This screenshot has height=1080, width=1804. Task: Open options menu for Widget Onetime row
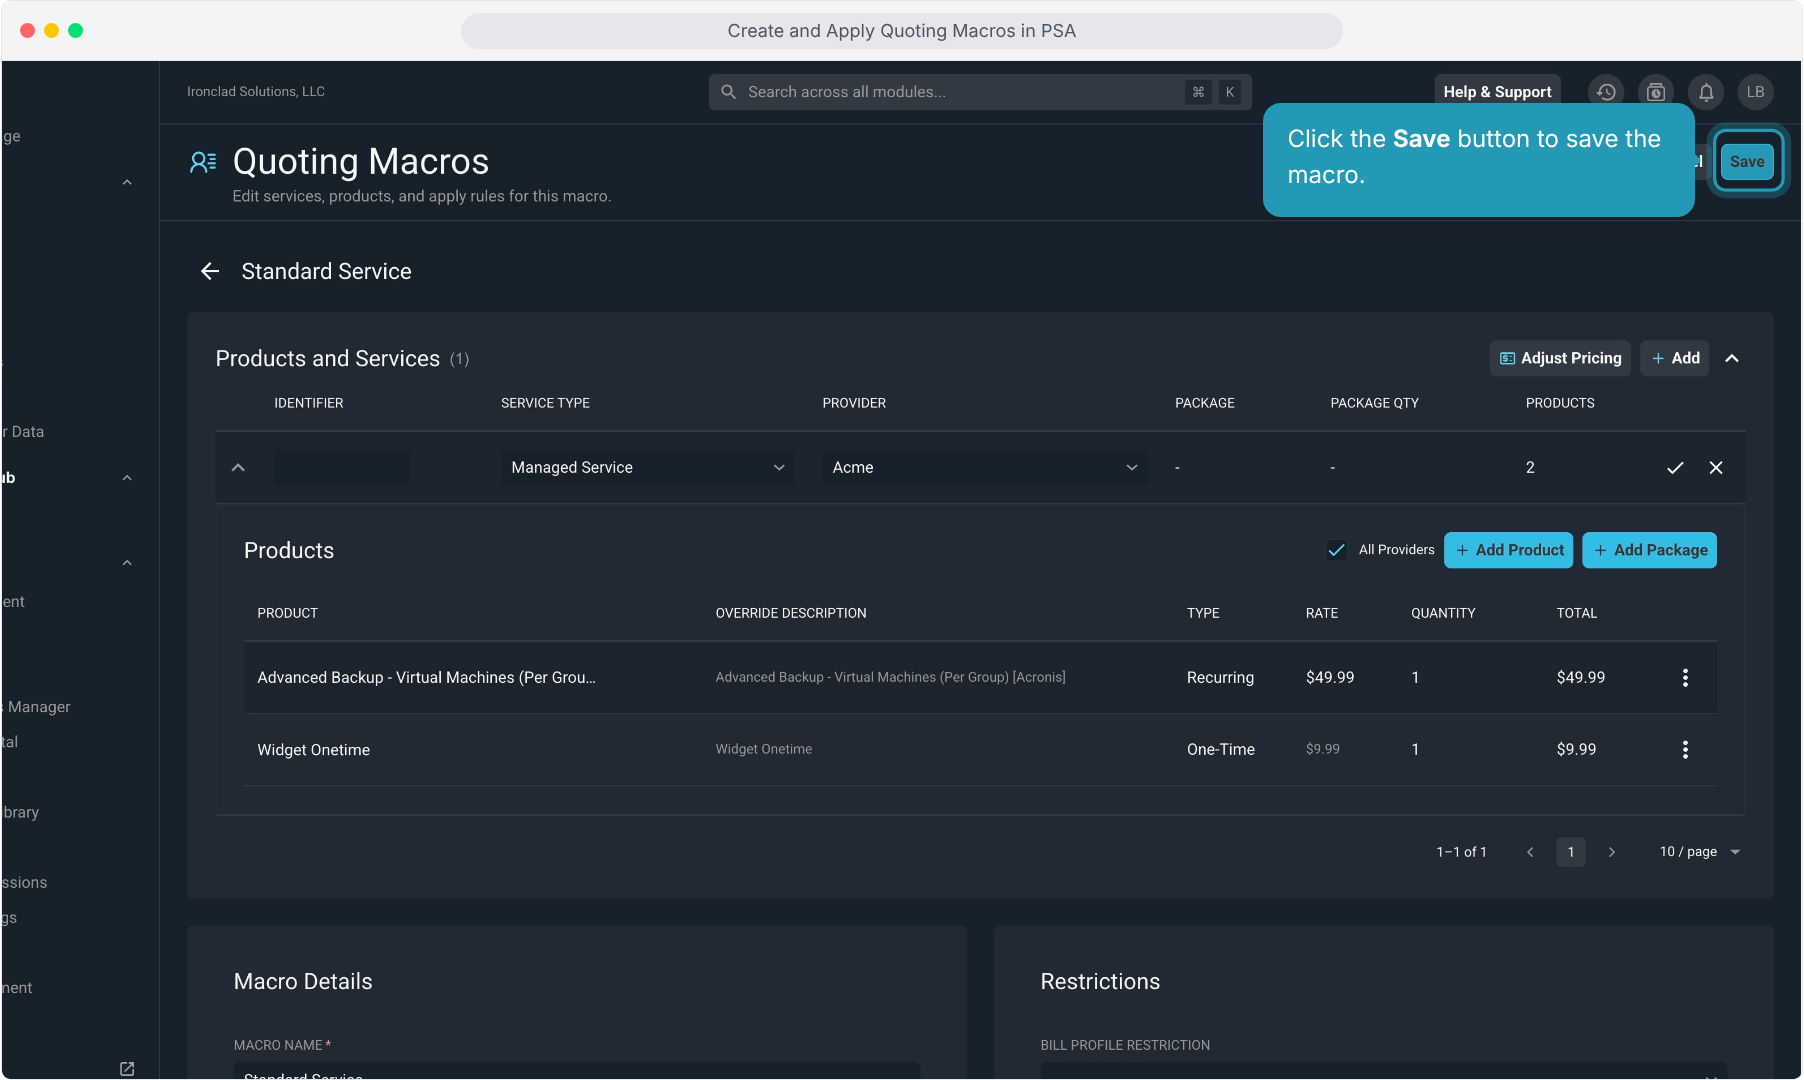point(1685,749)
